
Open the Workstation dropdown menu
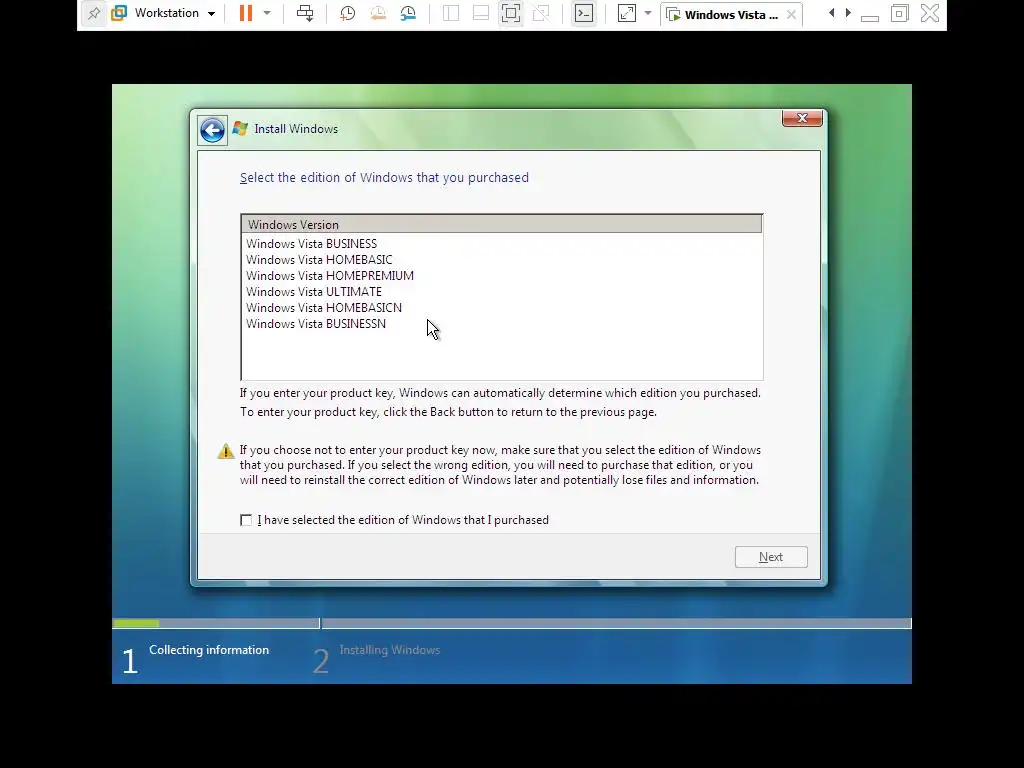164,13
